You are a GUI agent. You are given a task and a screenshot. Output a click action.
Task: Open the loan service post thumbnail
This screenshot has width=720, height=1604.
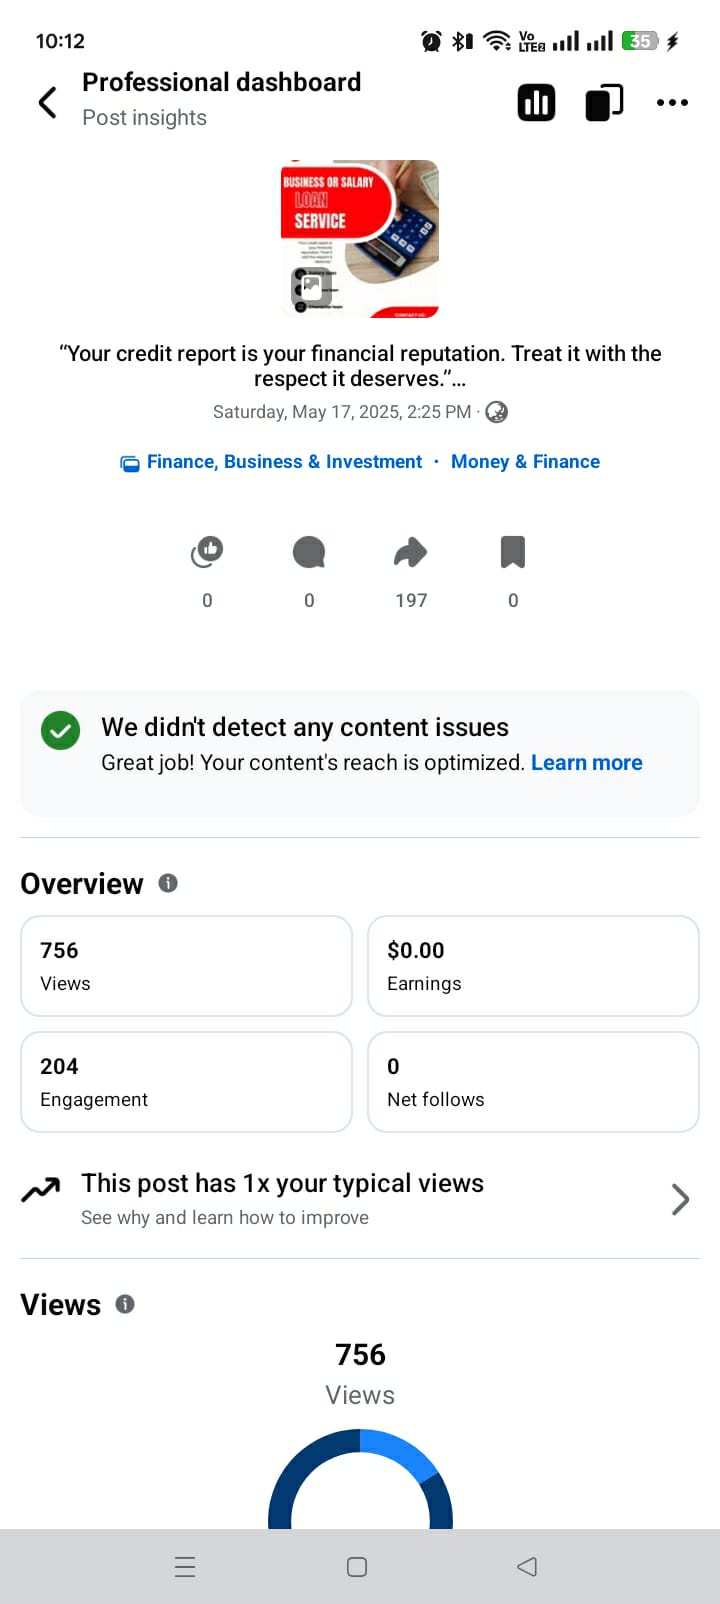(x=360, y=239)
